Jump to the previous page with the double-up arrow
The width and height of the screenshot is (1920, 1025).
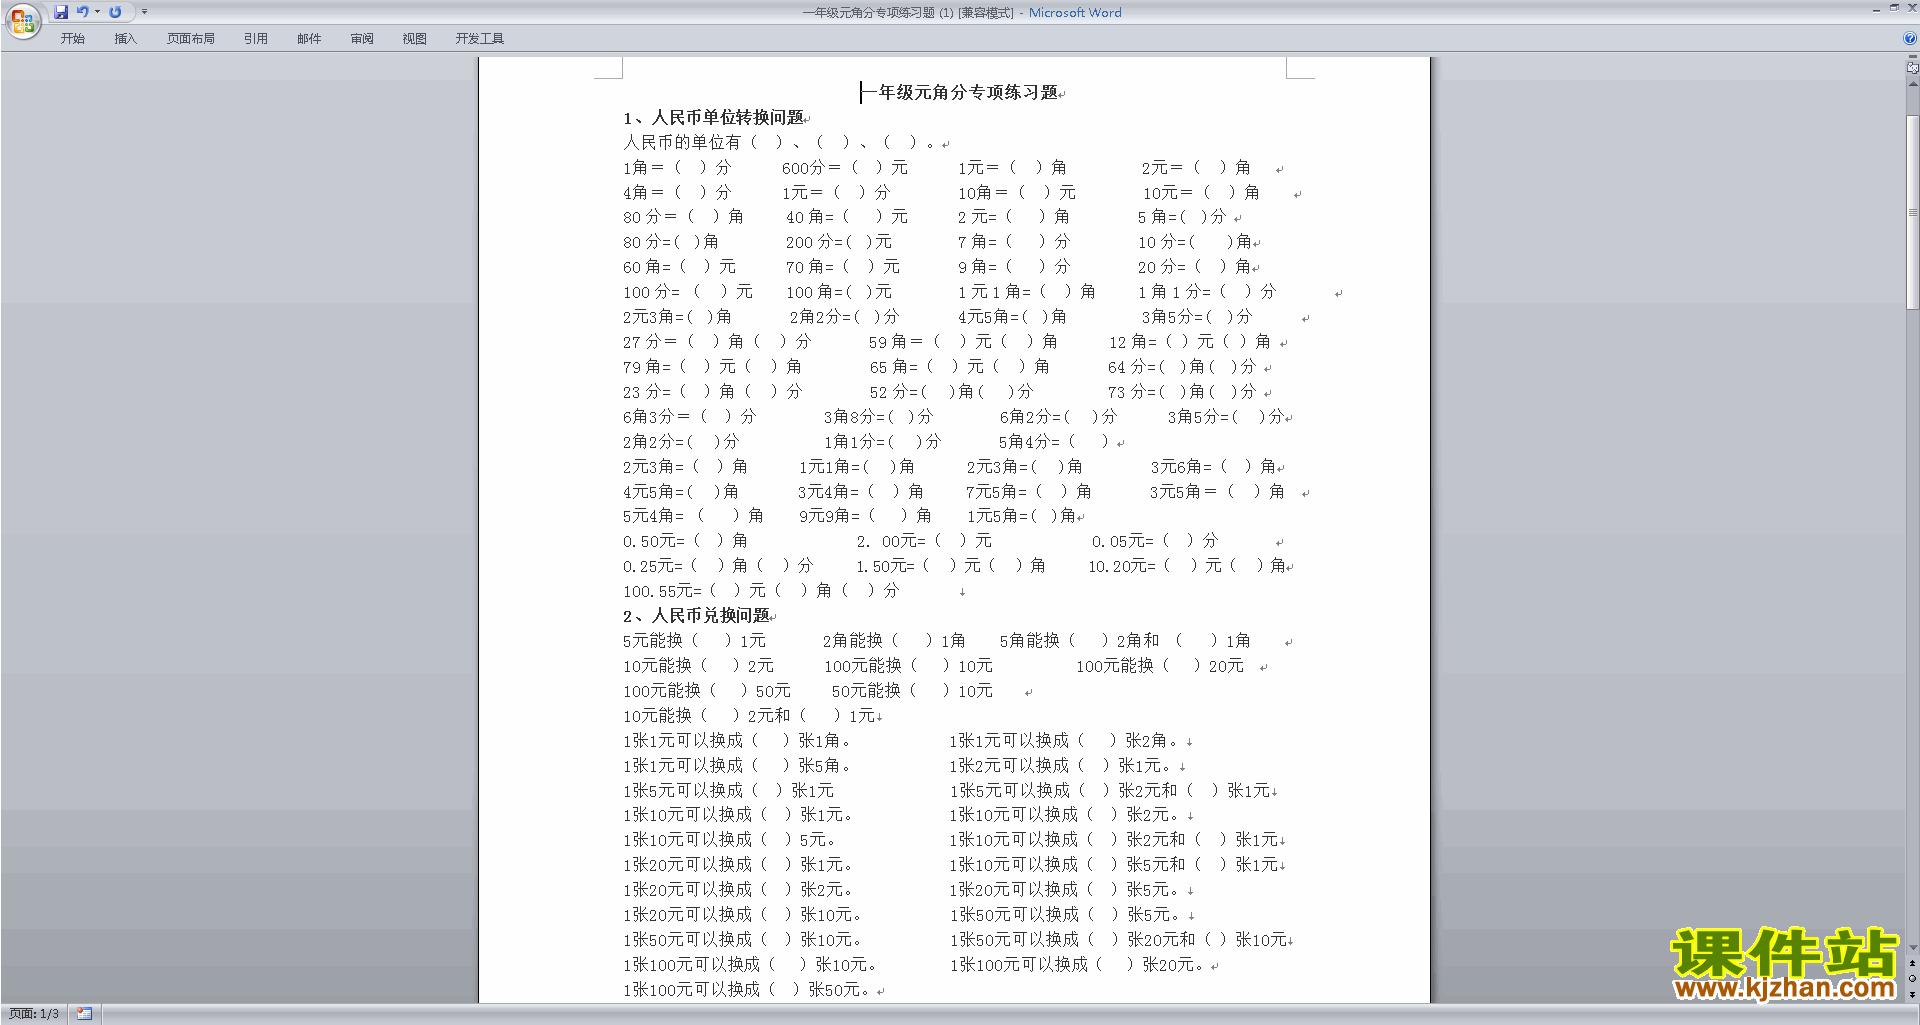(x=1912, y=963)
